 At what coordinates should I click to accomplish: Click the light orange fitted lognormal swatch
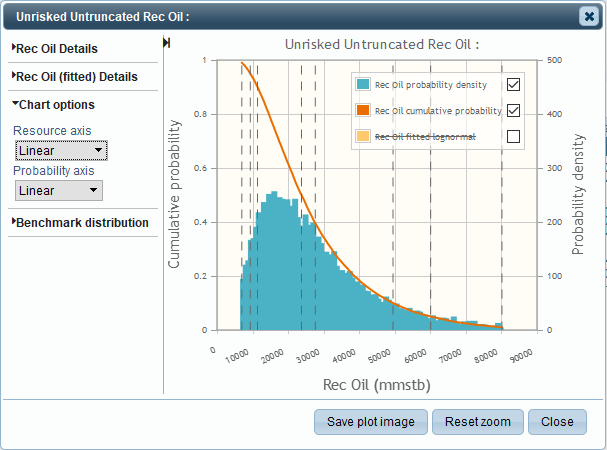(364, 138)
